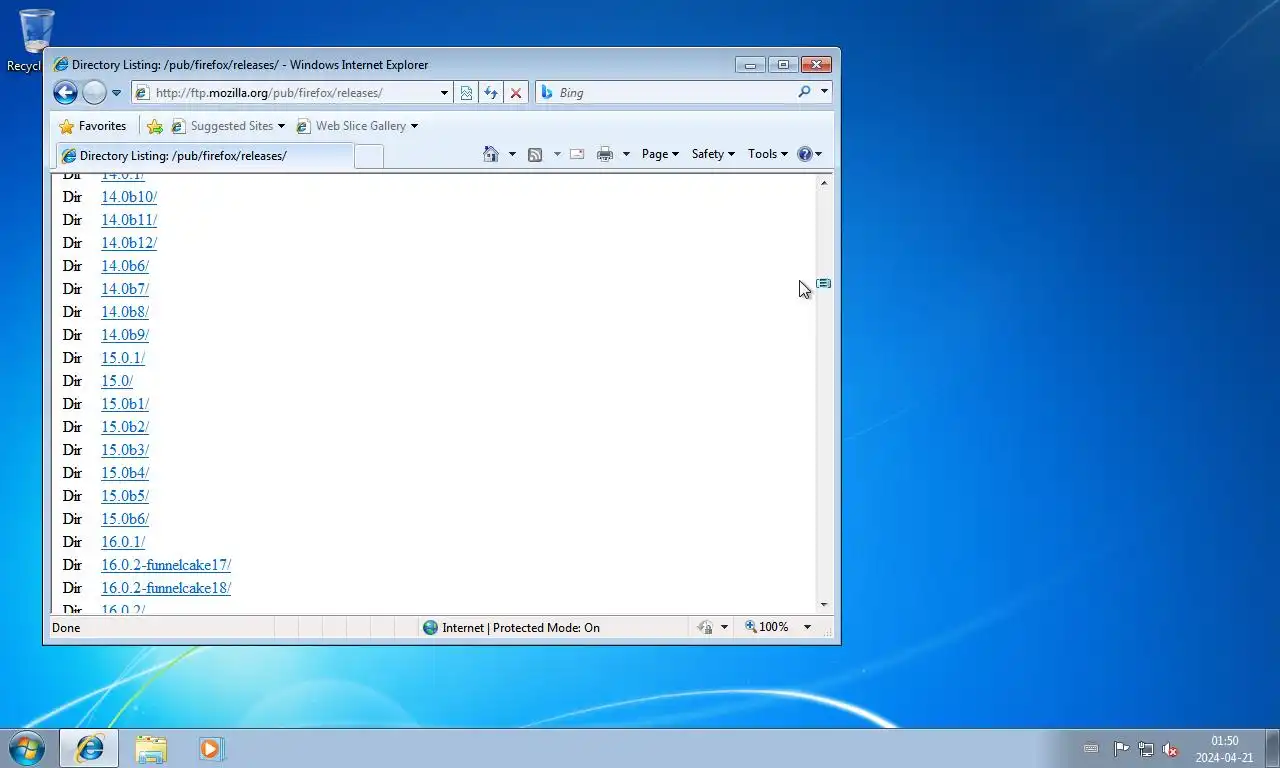Click the Print icon
This screenshot has width=1280, height=768.
click(x=605, y=154)
